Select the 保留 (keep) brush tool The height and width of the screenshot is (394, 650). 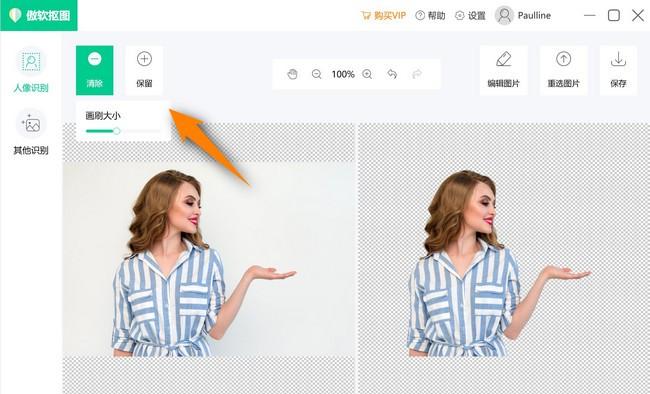(x=144, y=70)
